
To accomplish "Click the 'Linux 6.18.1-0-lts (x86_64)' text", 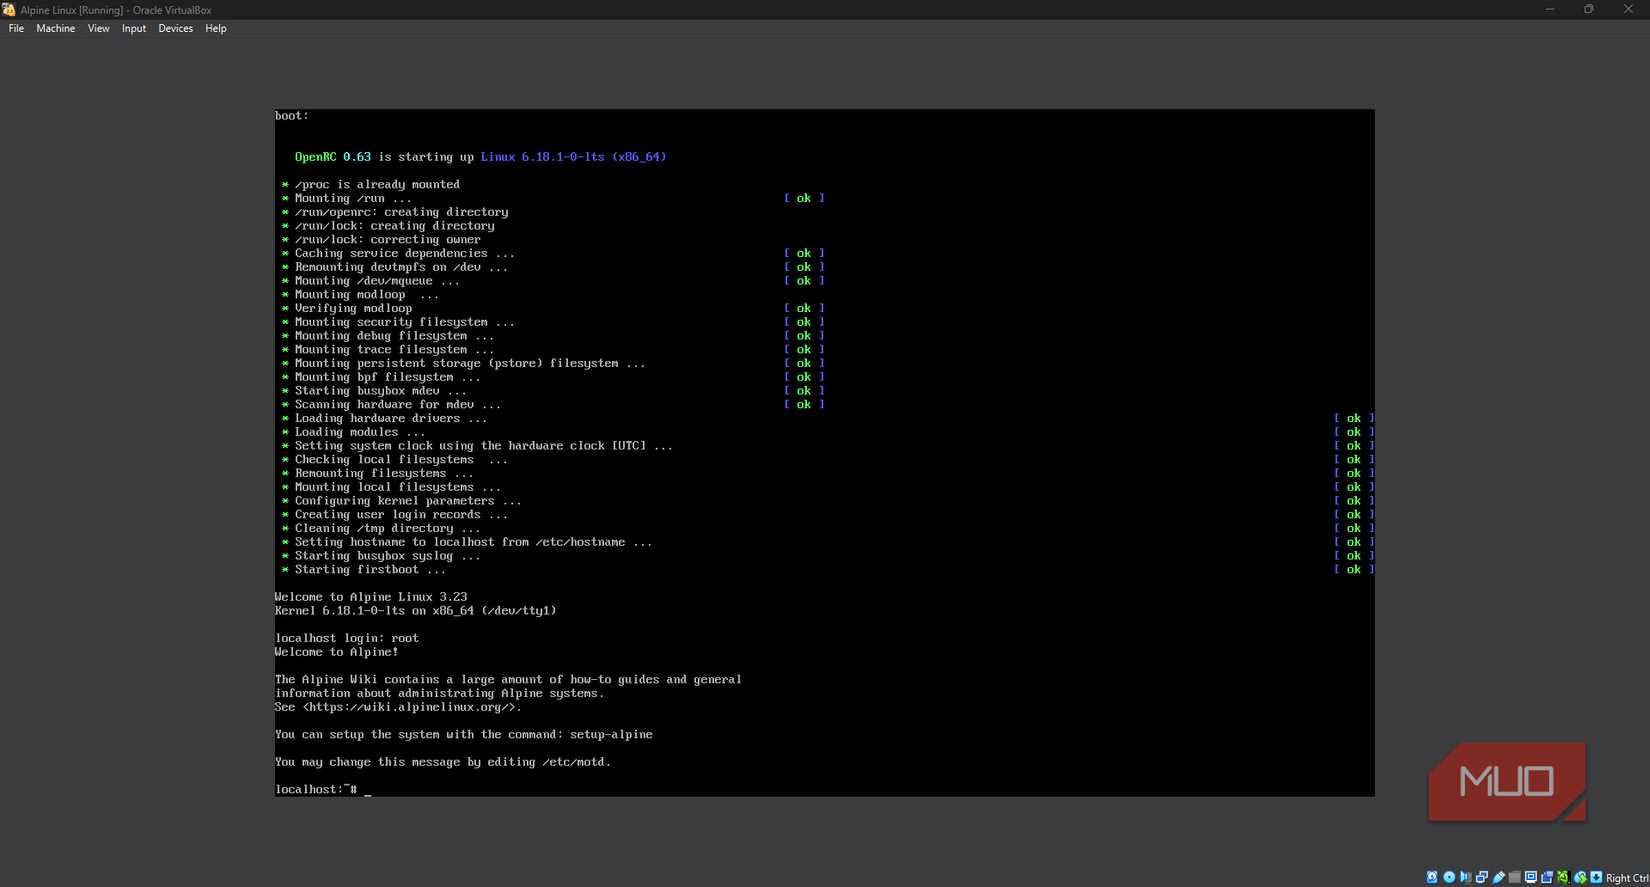I will click(574, 157).
